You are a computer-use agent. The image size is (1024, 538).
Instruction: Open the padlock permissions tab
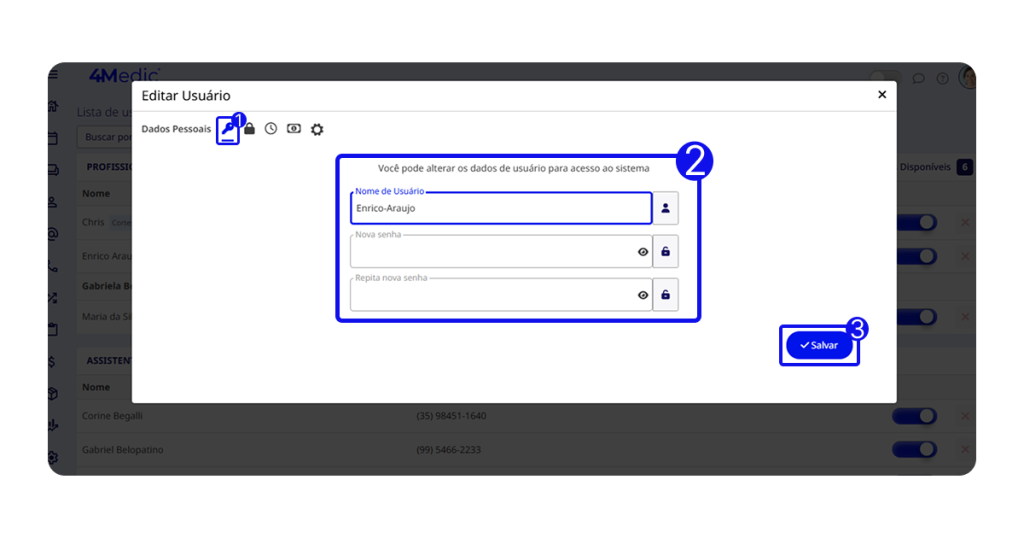coord(250,129)
